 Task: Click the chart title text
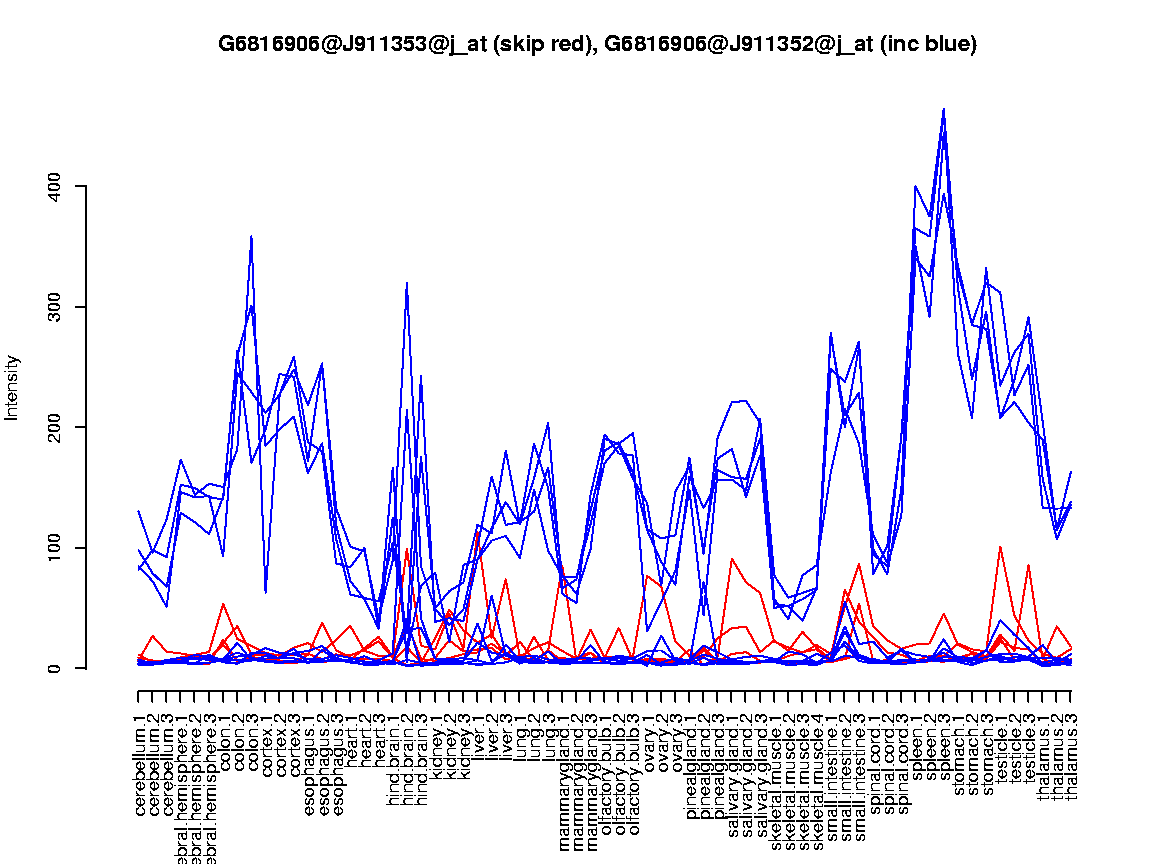point(597,44)
